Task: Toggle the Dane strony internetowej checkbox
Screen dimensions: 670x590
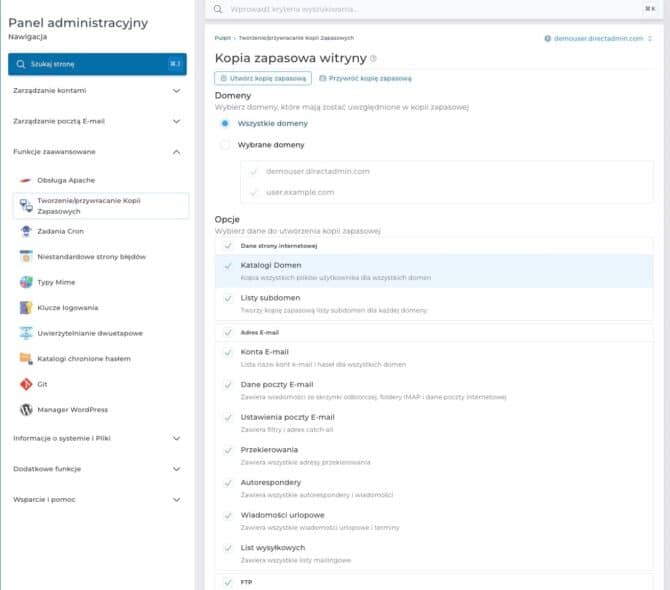Action: coord(228,246)
